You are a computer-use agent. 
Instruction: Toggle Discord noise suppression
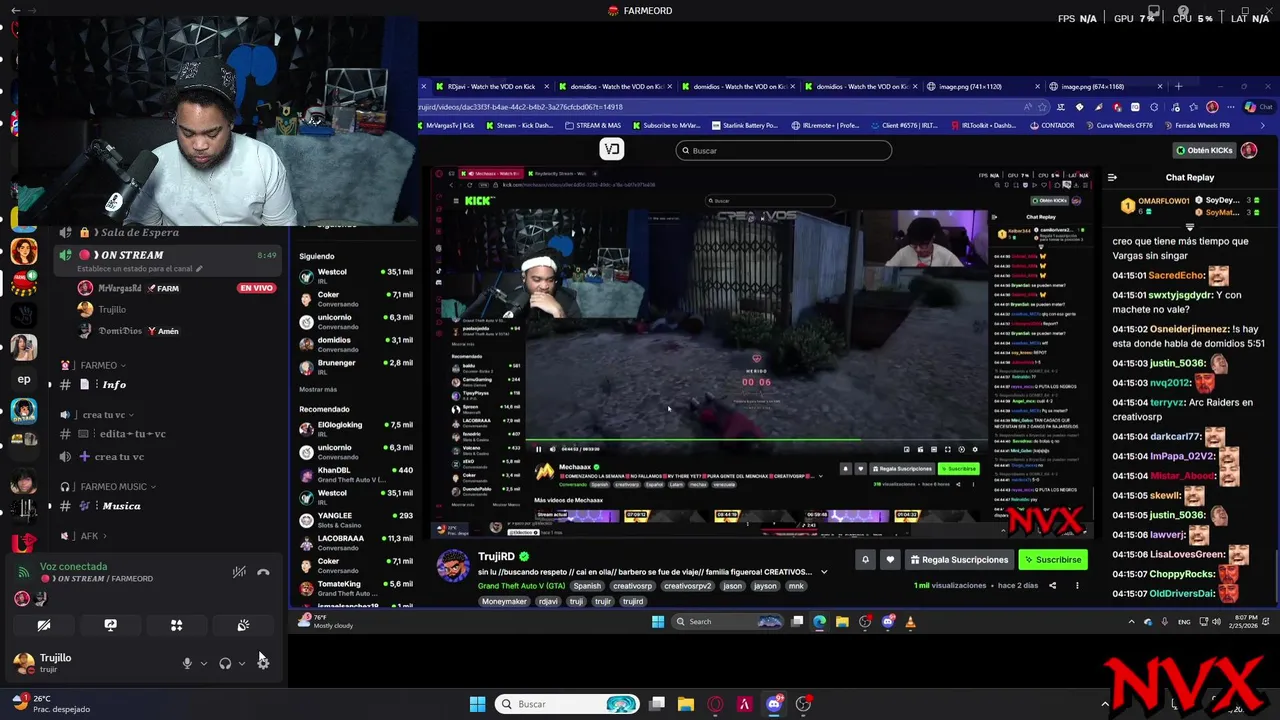[x=239, y=572]
